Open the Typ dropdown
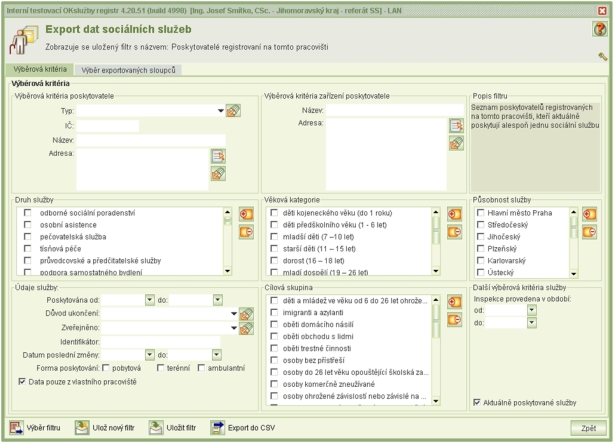Image resolution: width=614 pixels, height=443 pixels. pos(220,111)
